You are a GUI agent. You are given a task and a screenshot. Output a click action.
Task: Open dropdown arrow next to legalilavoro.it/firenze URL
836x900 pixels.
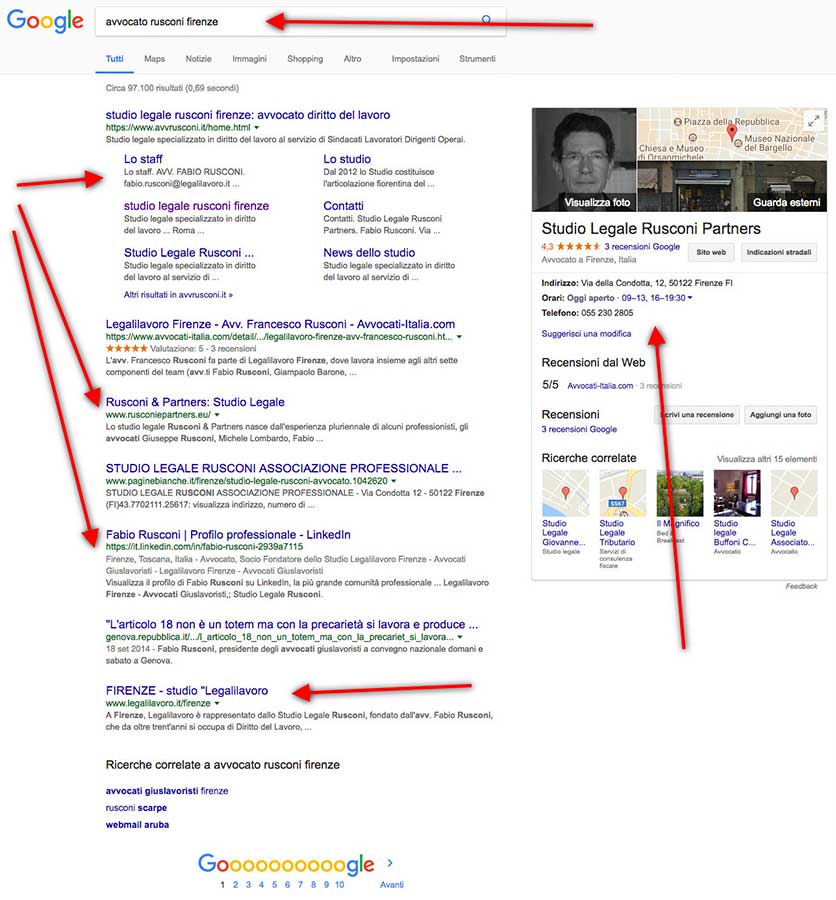pyautogui.click(x=217, y=703)
